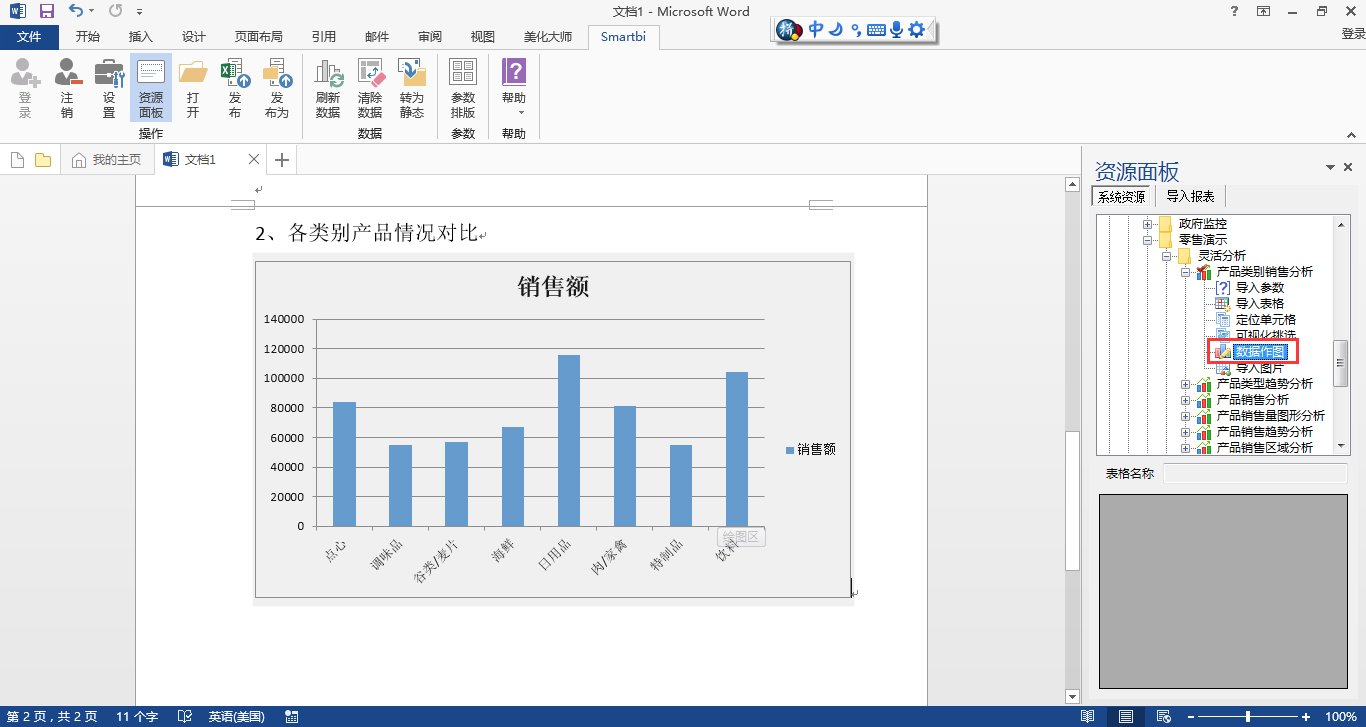1366x727 pixels.
Task: Expand the 产品销售分析 node
Action: click(1186, 400)
